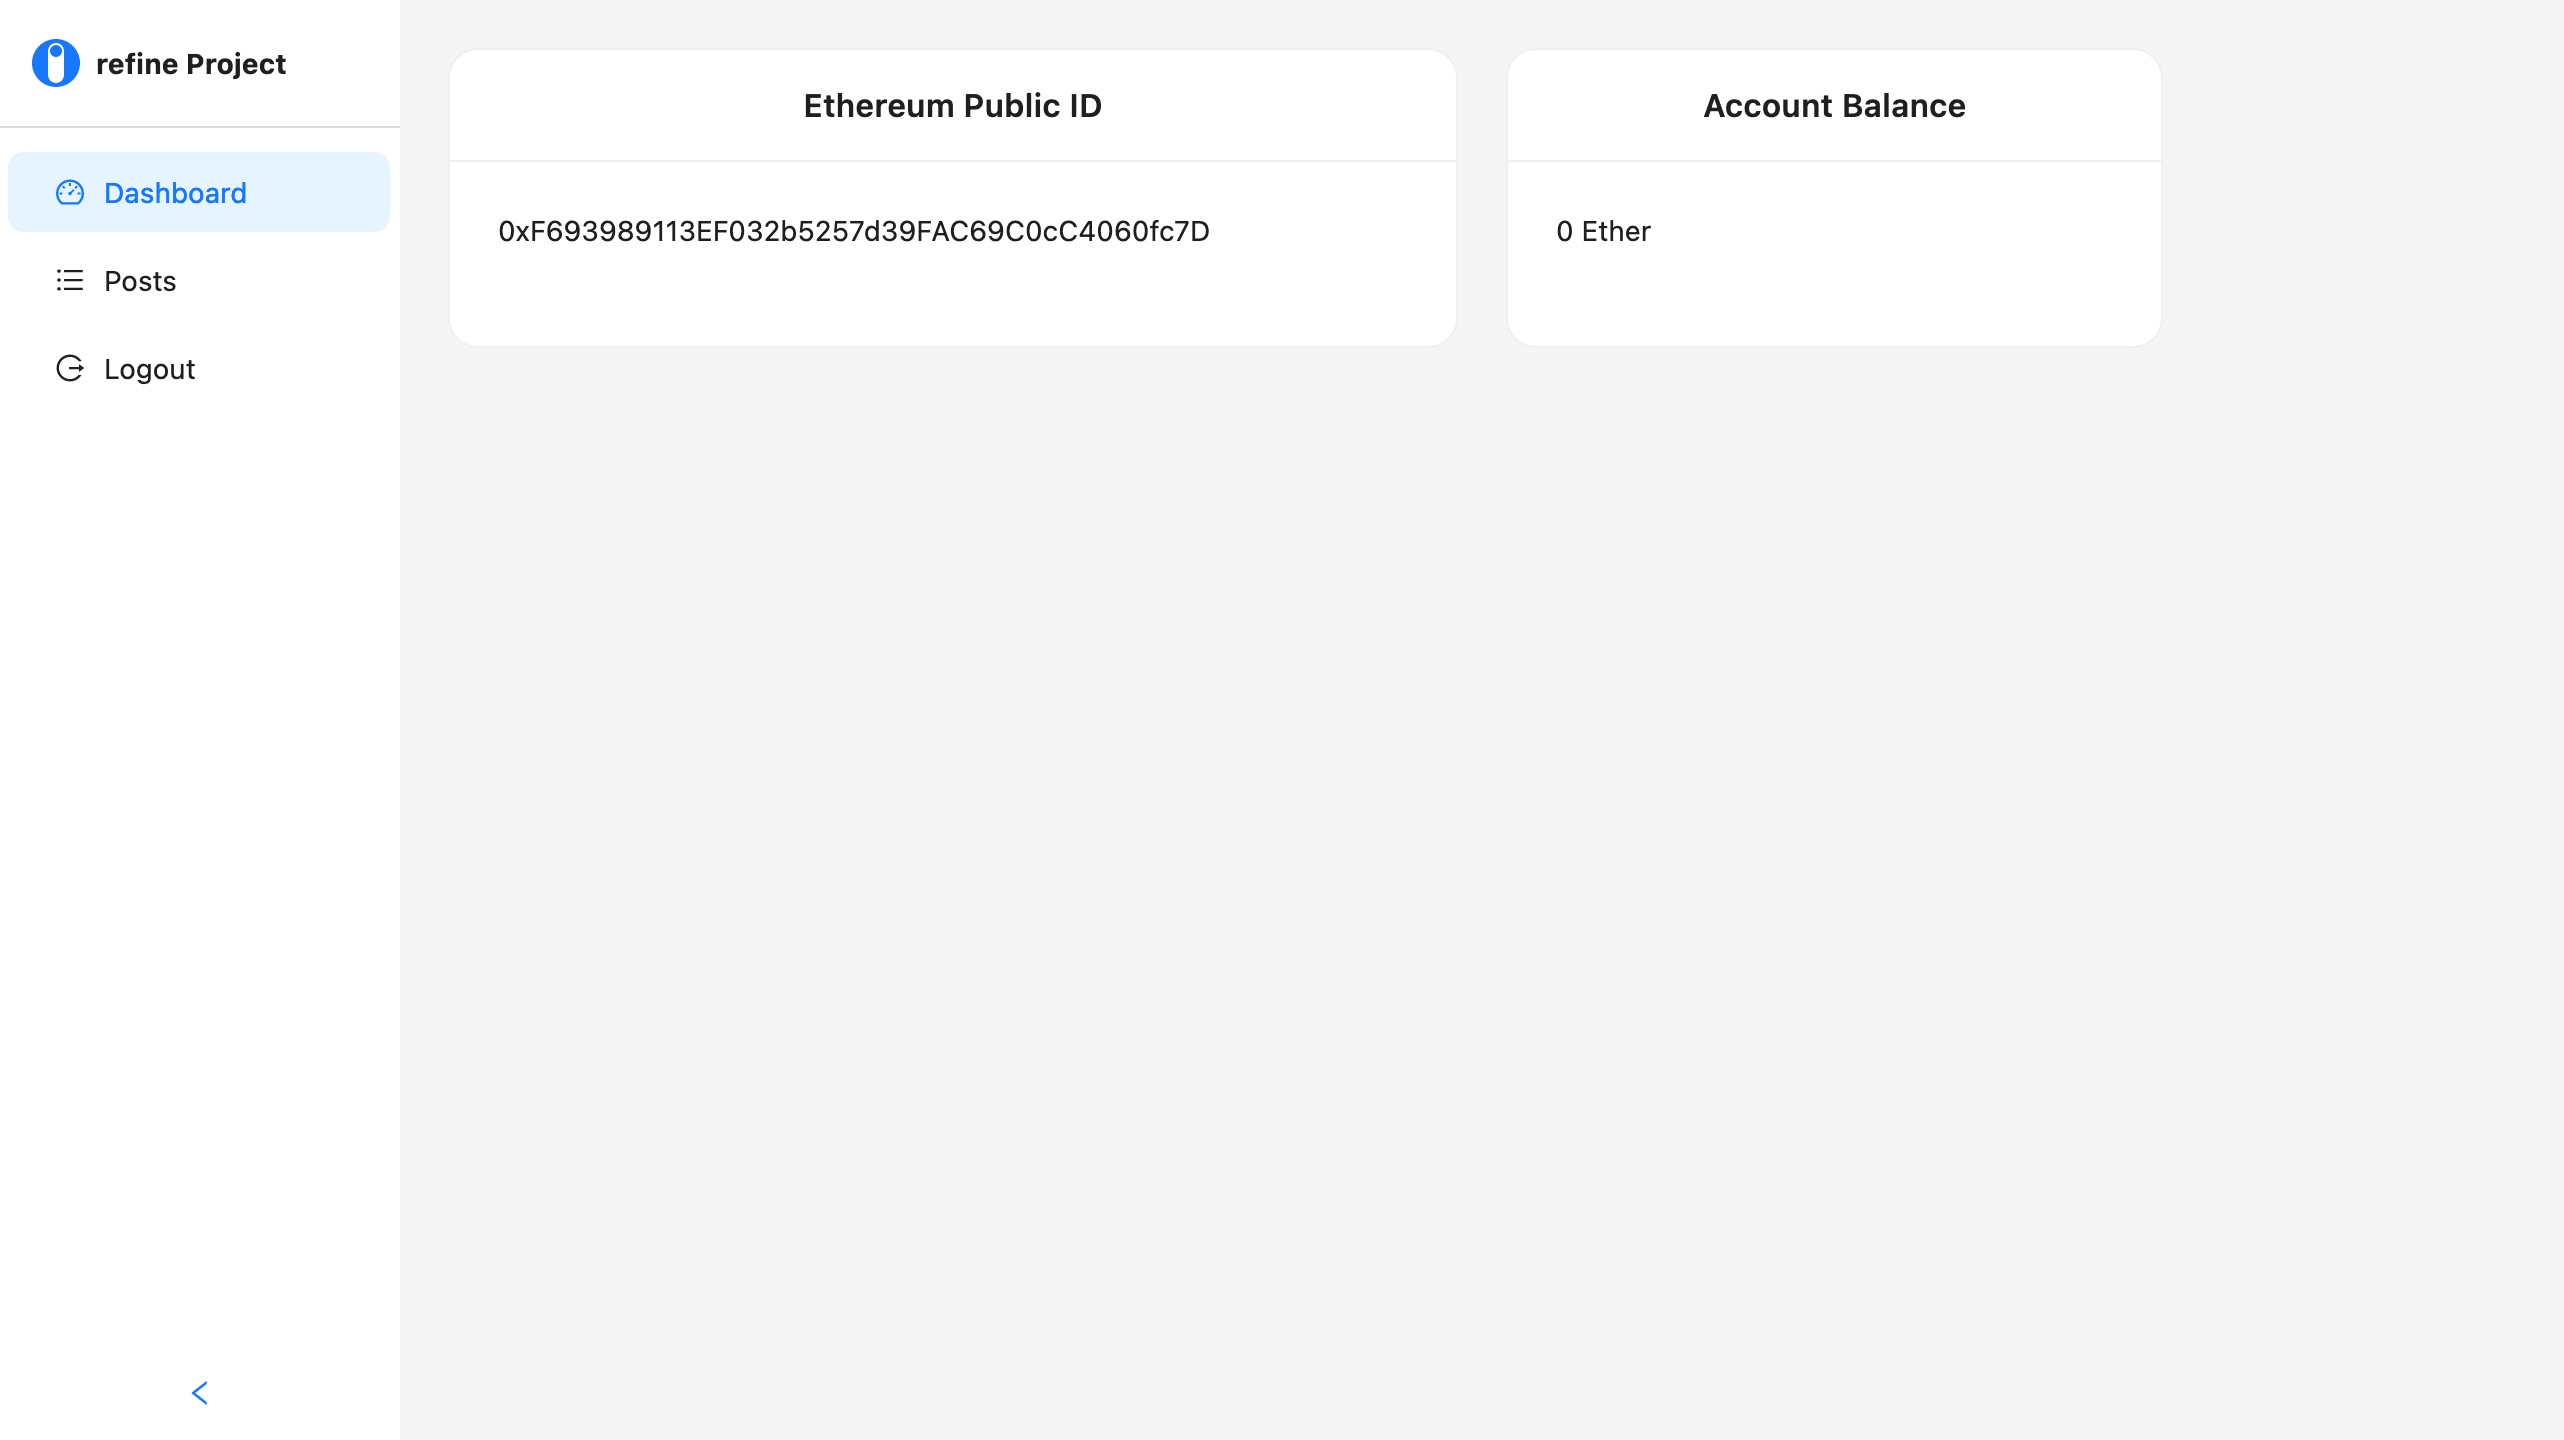Image resolution: width=2564 pixels, height=1440 pixels.
Task: Click the Account Balance card heading
Action: [1835, 106]
